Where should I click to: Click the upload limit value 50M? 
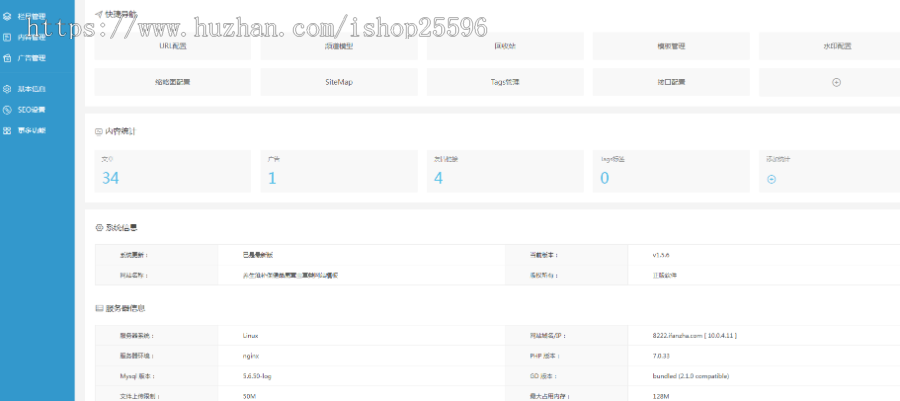click(x=249, y=396)
